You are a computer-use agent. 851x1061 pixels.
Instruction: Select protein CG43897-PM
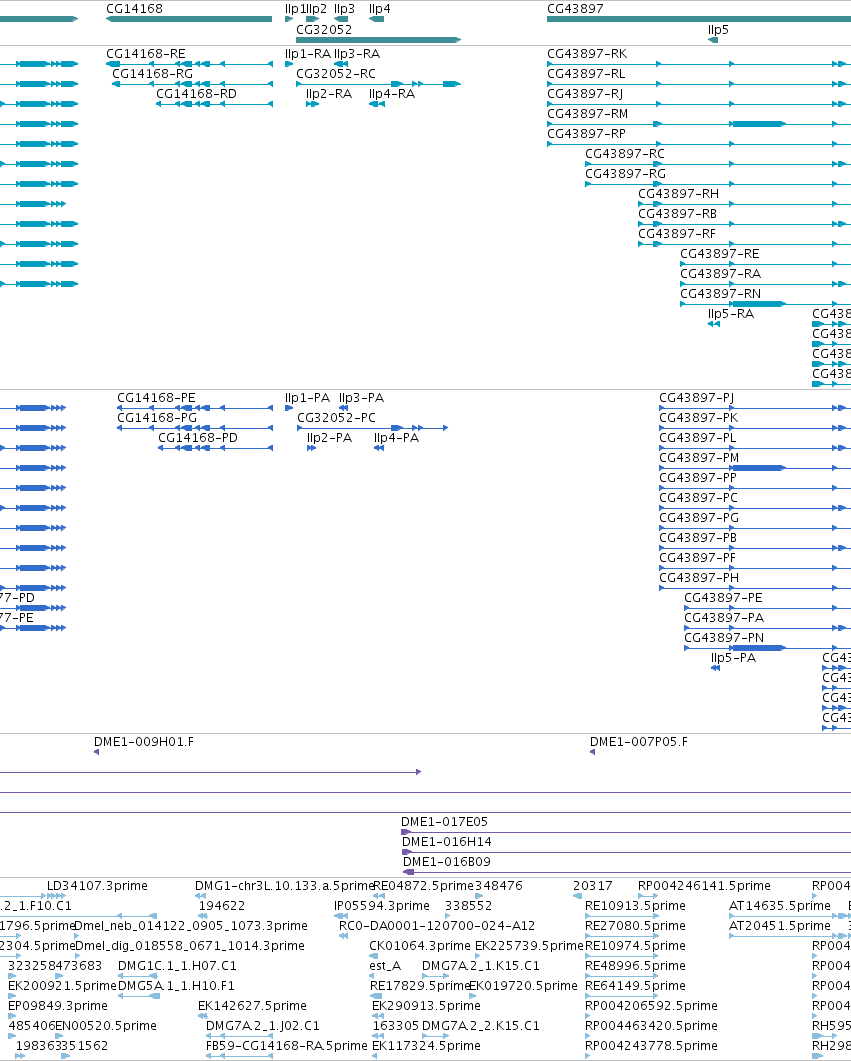(699, 457)
